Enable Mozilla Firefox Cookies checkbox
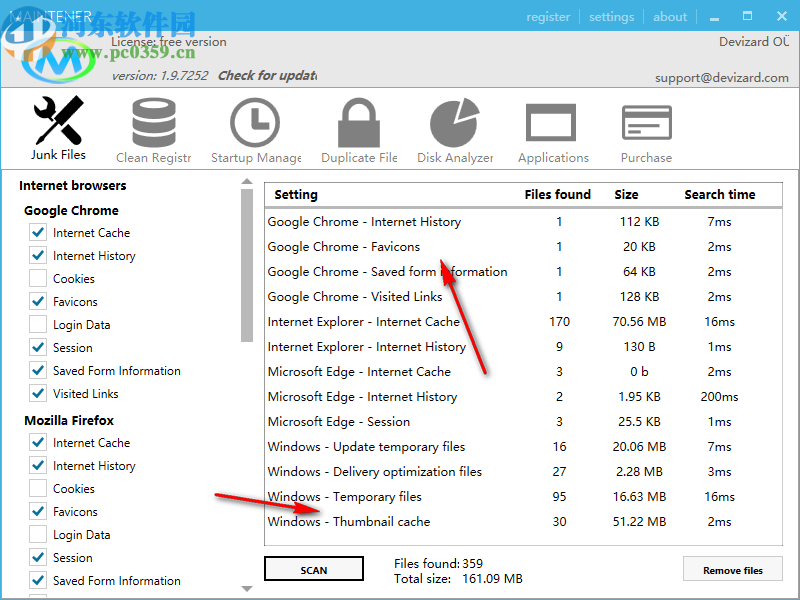The height and width of the screenshot is (600, 800). (38, 488)
